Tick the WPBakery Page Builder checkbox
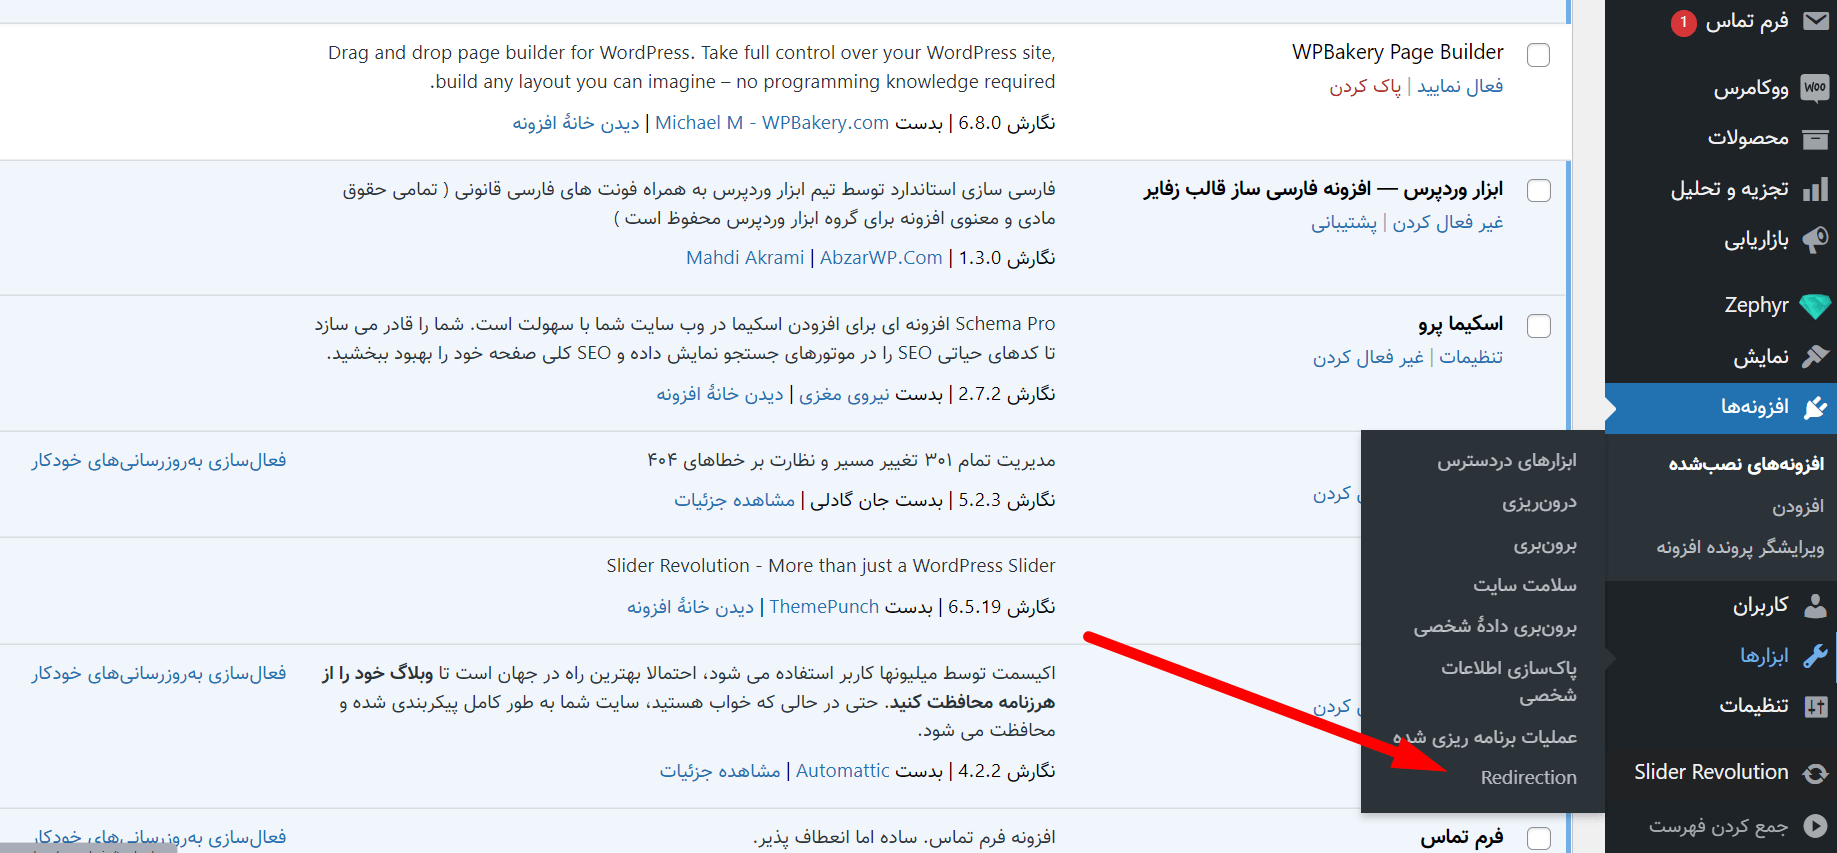The width and height of the screenshot is (1837, 853). click(1539, 55)
